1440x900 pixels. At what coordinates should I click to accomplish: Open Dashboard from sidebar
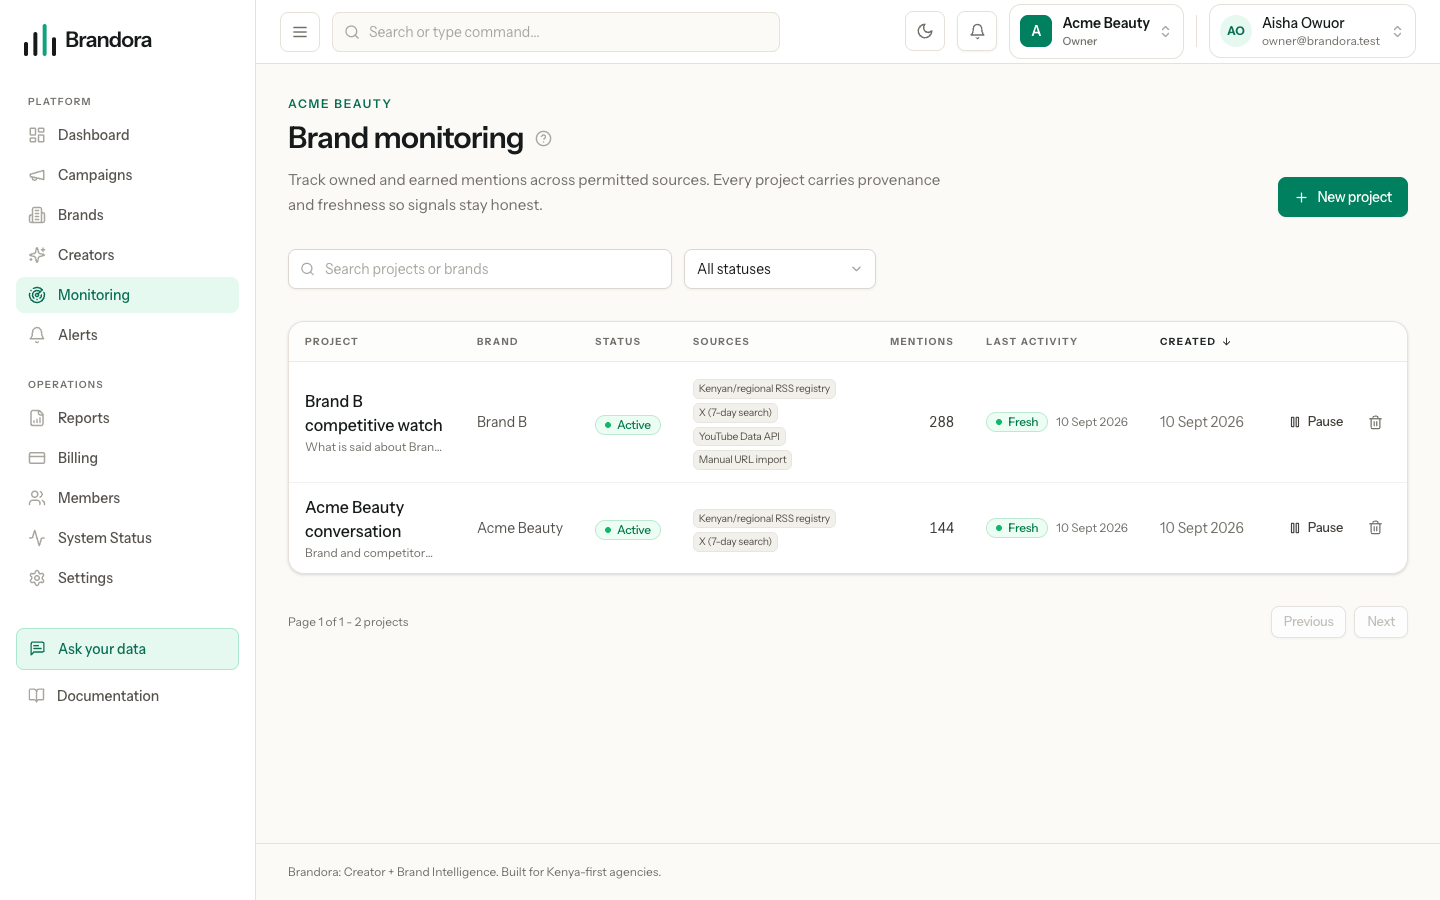point(127,135)
